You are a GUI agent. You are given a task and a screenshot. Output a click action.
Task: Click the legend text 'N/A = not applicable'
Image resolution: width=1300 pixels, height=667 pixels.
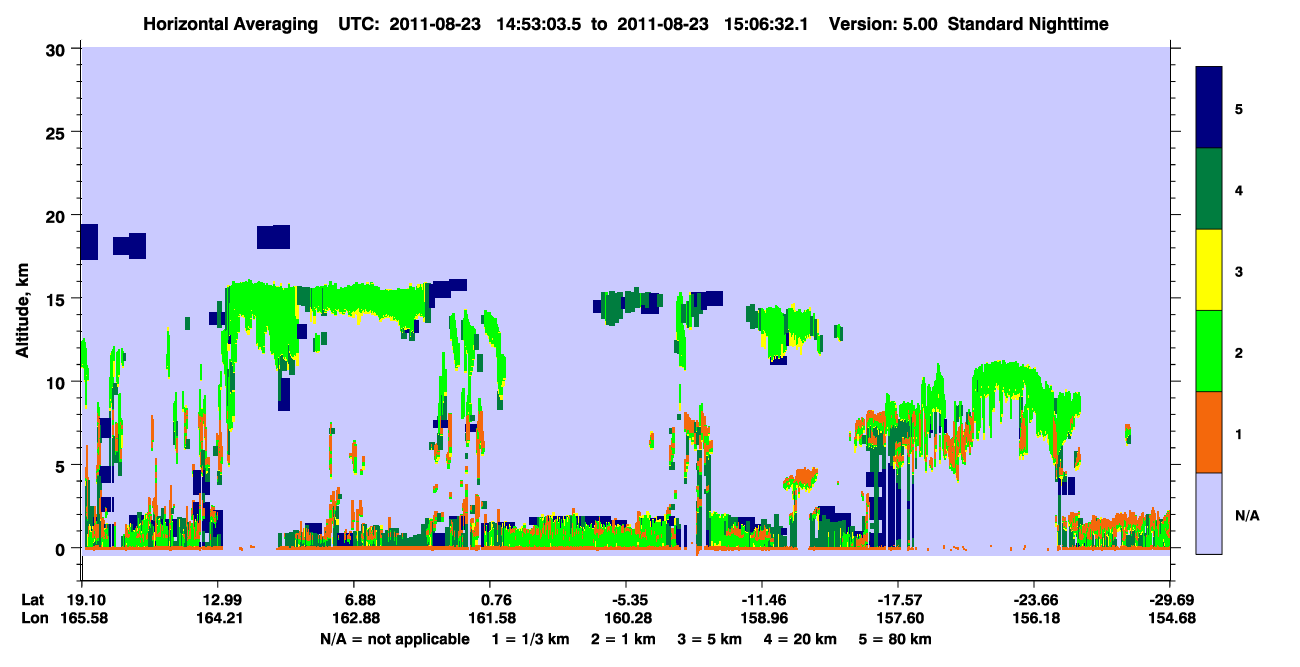[x=394, y=639]
